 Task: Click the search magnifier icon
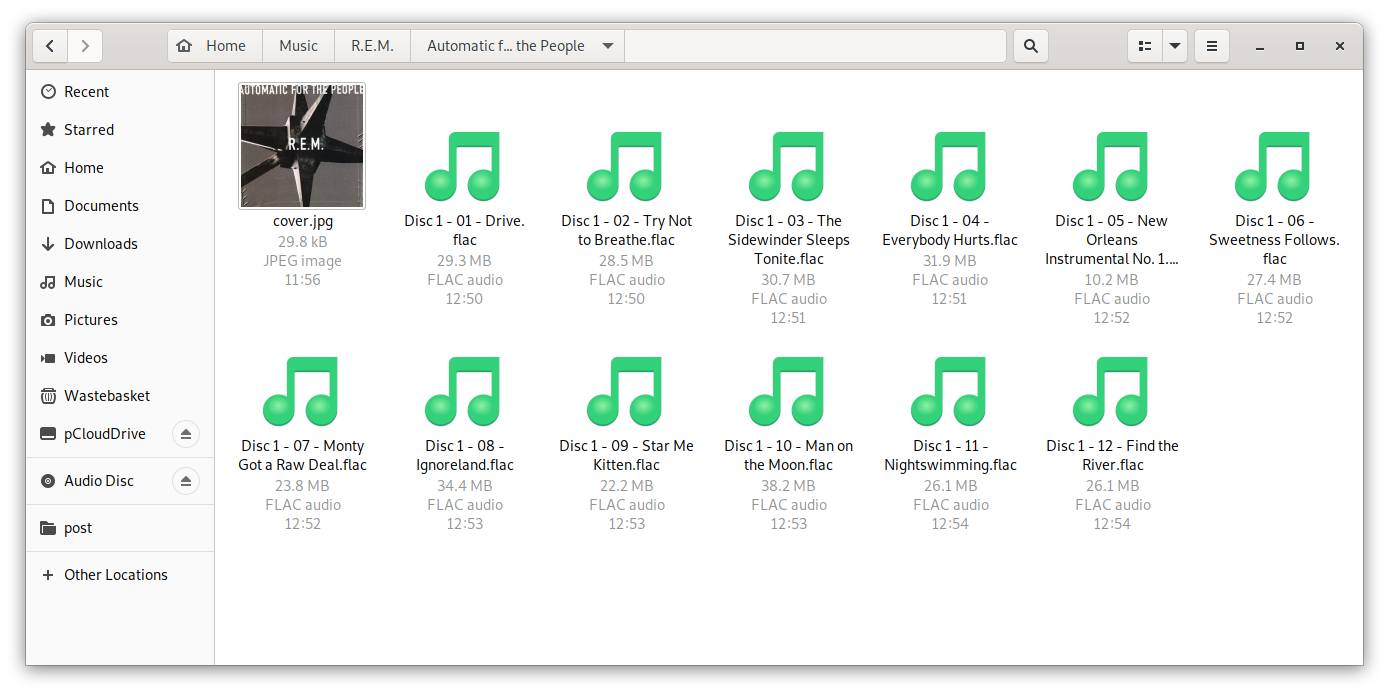click(x=1030, y=46)
